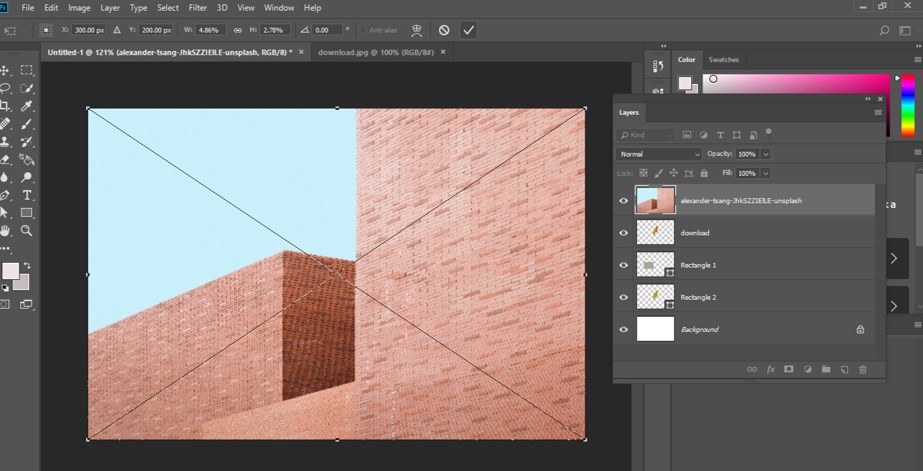Select the Quick Selection tool
The width and height of the screenshot is (923, 471).
(26, 88)
